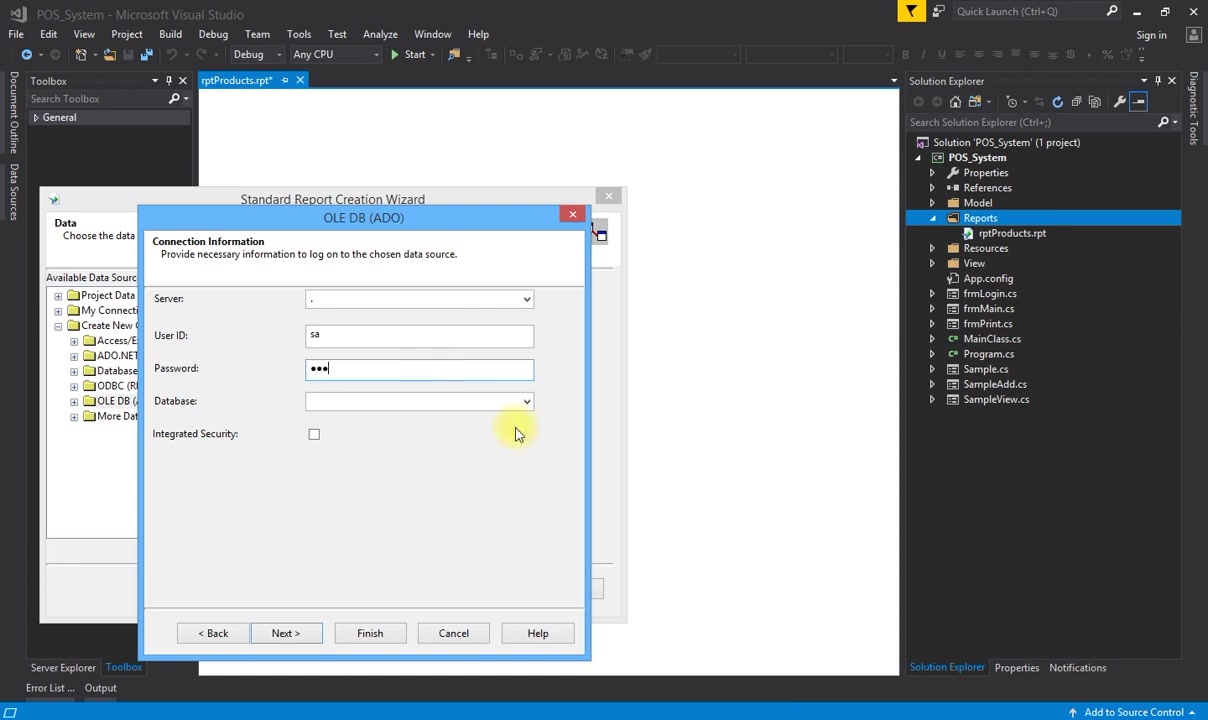
Task: Click the Home icon in Solution Explorer
Action: click(x=955, y=102)
